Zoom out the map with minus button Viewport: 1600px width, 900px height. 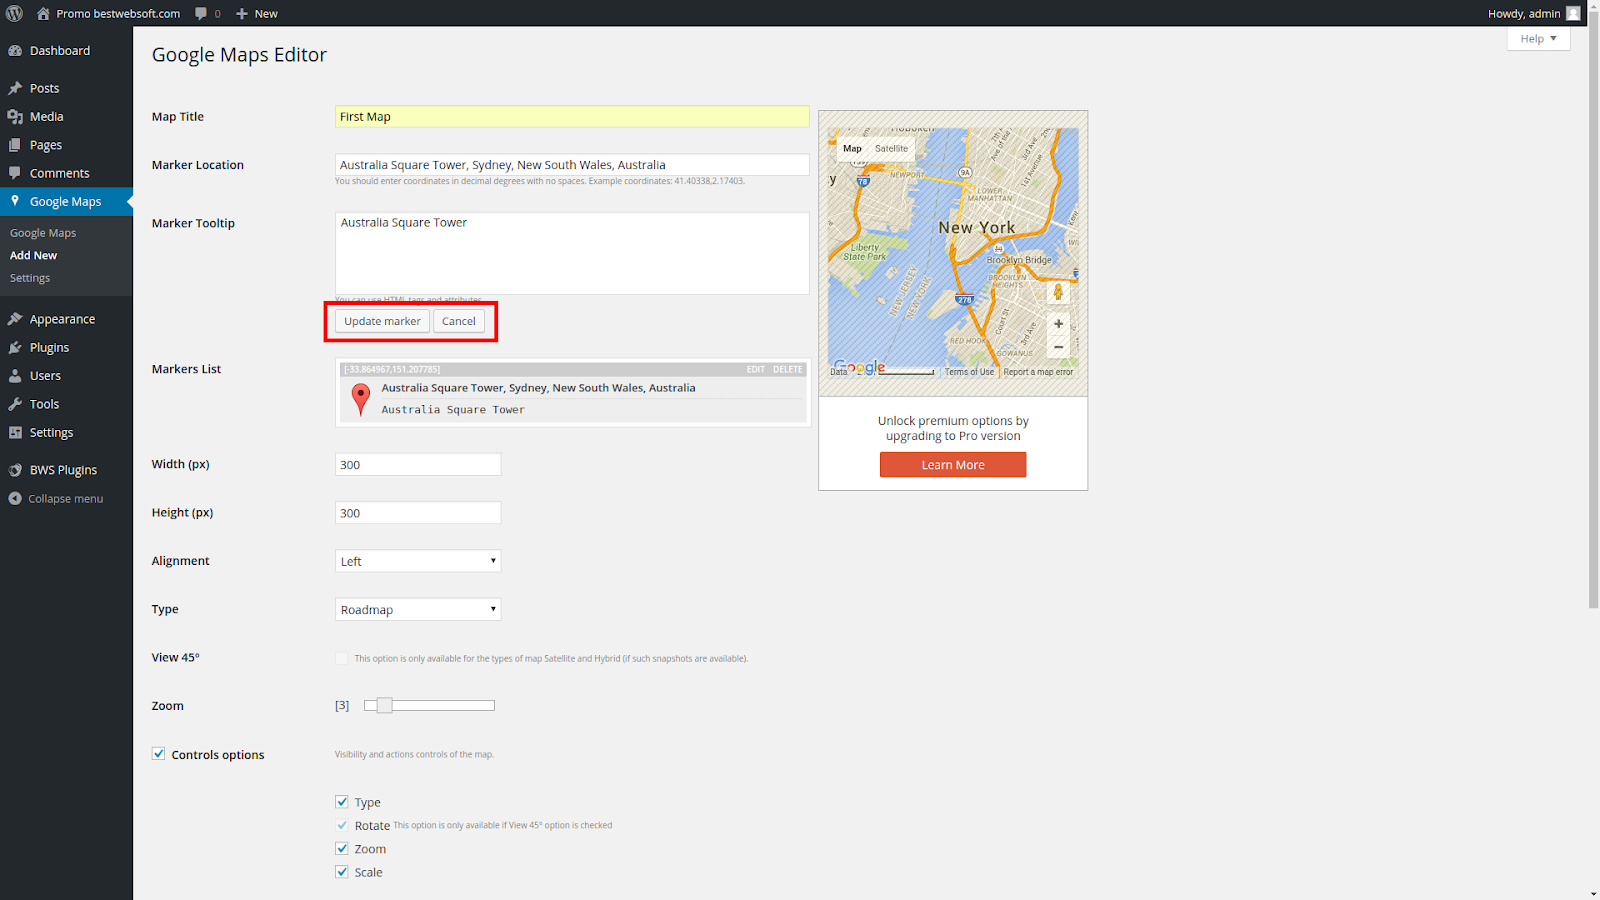(x=1058, y=347)
